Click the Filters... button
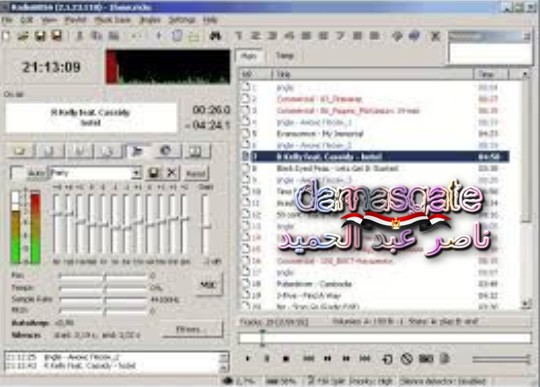Image resolution: width=540 pixels, height=387 pixels. click(x=192, y=330)
